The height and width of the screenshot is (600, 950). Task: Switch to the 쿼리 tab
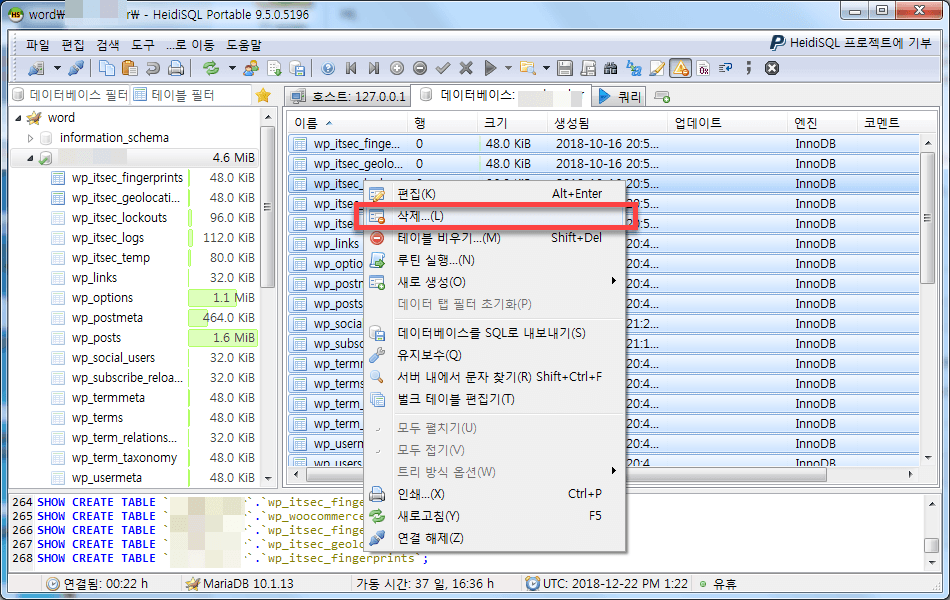[620, 96]
